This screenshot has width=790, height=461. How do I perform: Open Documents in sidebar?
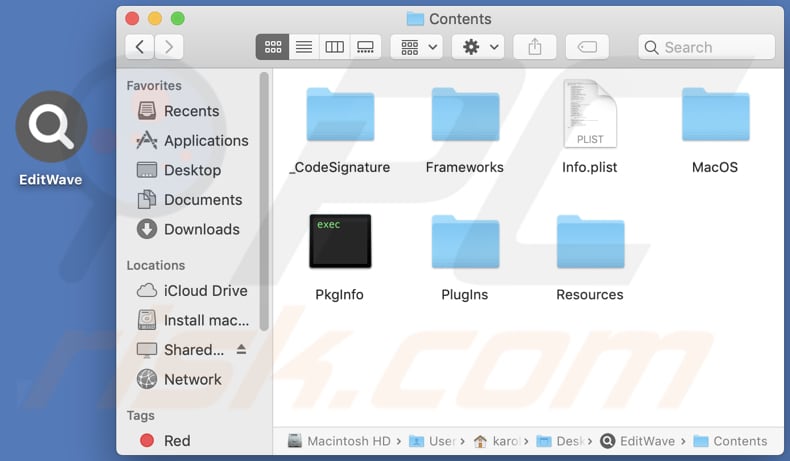pyautogui.click(x=190, y=200)
